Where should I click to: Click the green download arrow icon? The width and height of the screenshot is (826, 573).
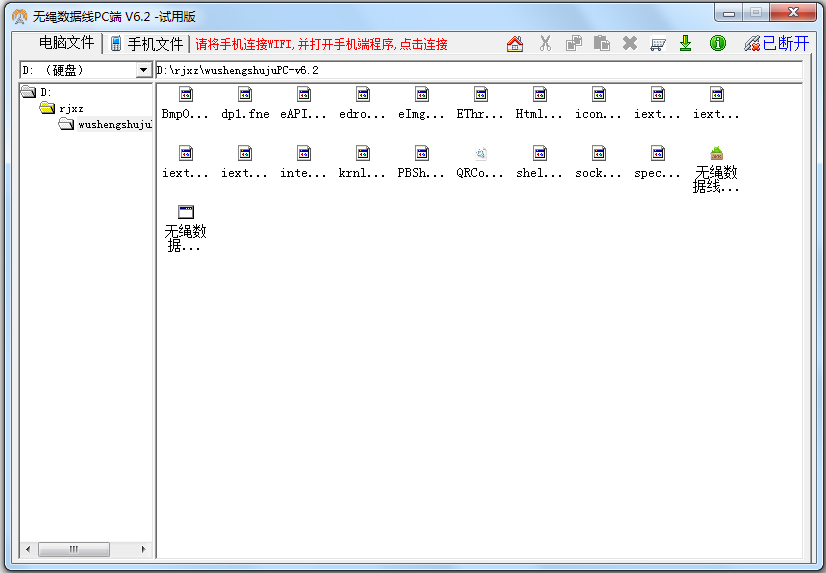[685, 43]
